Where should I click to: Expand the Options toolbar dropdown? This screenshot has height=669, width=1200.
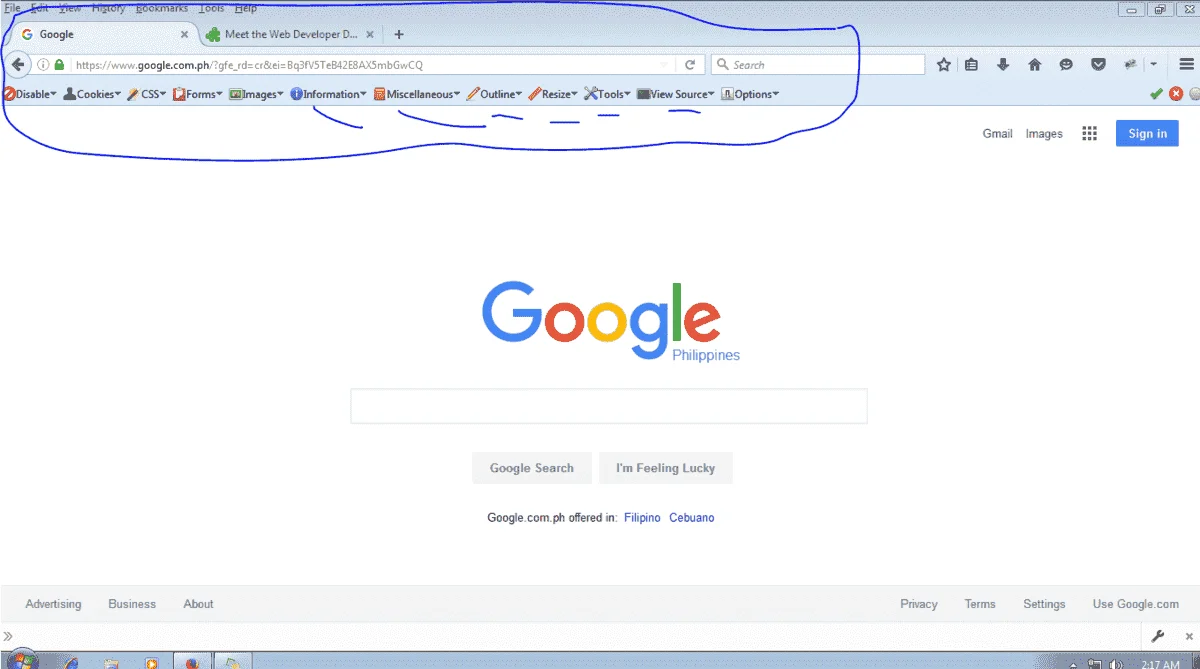click(x=750, y=94)
